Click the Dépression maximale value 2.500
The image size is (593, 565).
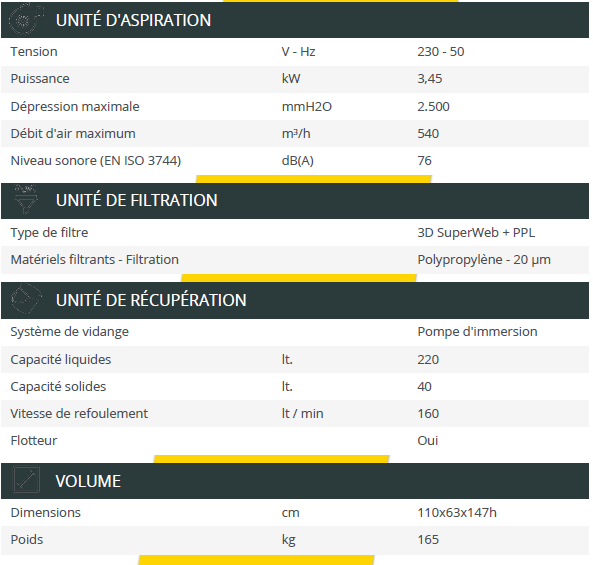433,107
